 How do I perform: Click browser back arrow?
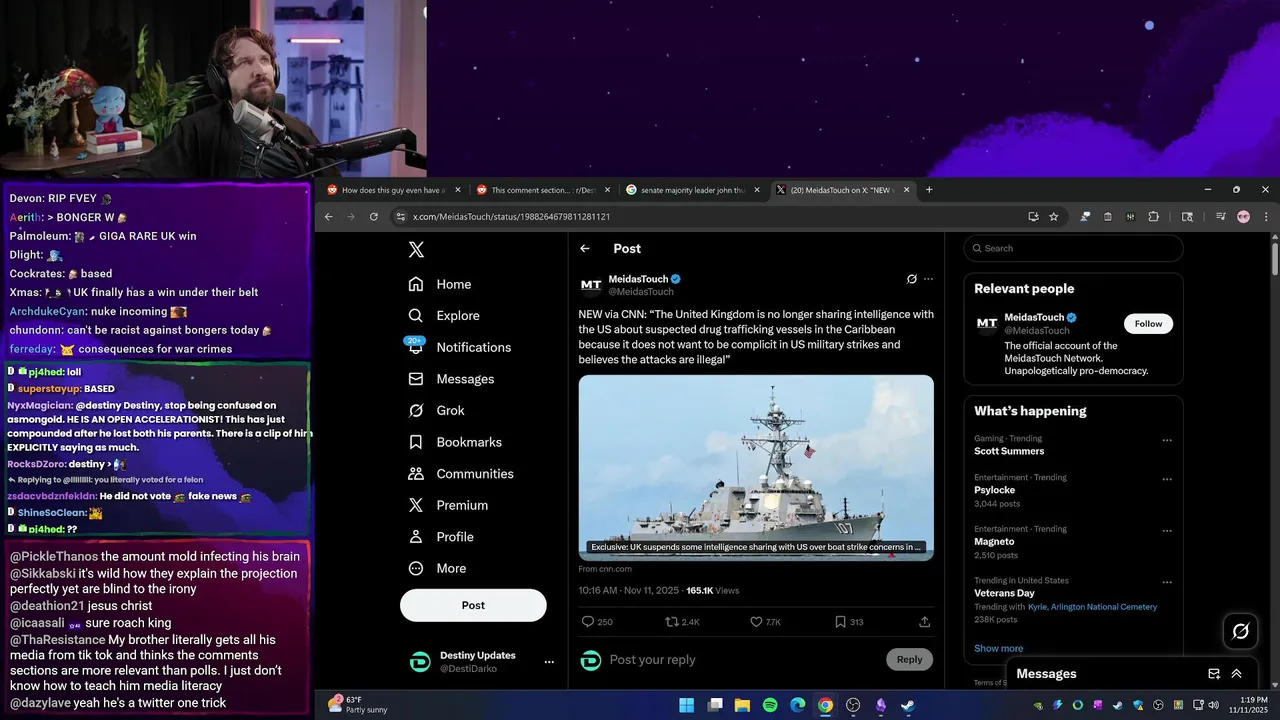click(x=328, y=216)
